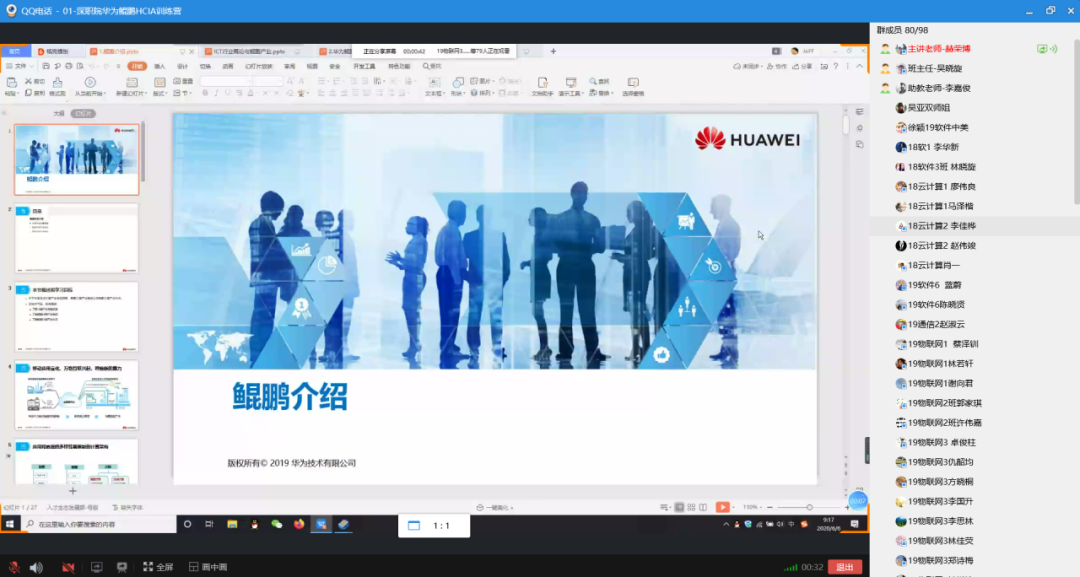Click the 查找 (Find) icon

click(598, 81)
